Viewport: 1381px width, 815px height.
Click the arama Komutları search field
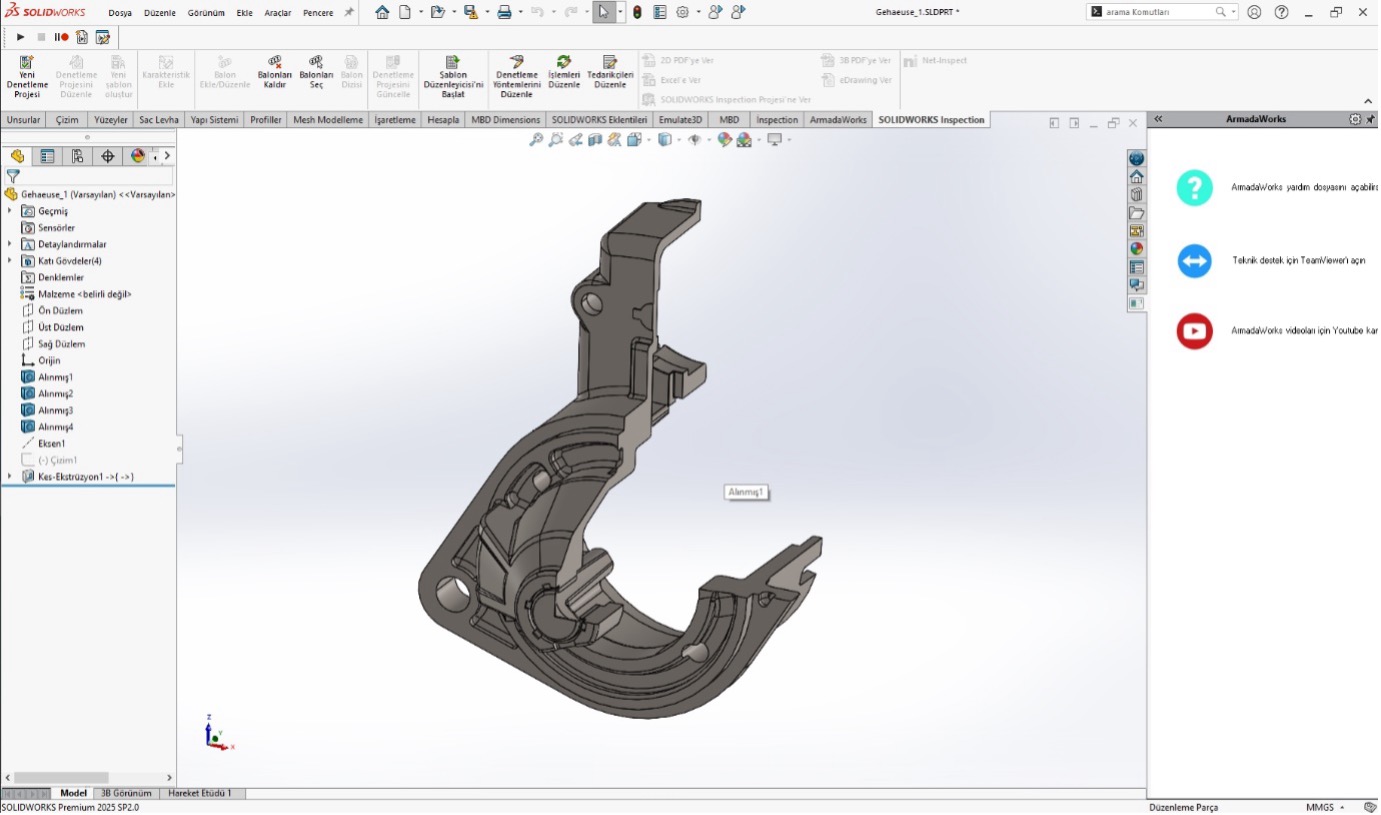[1160, 12]
